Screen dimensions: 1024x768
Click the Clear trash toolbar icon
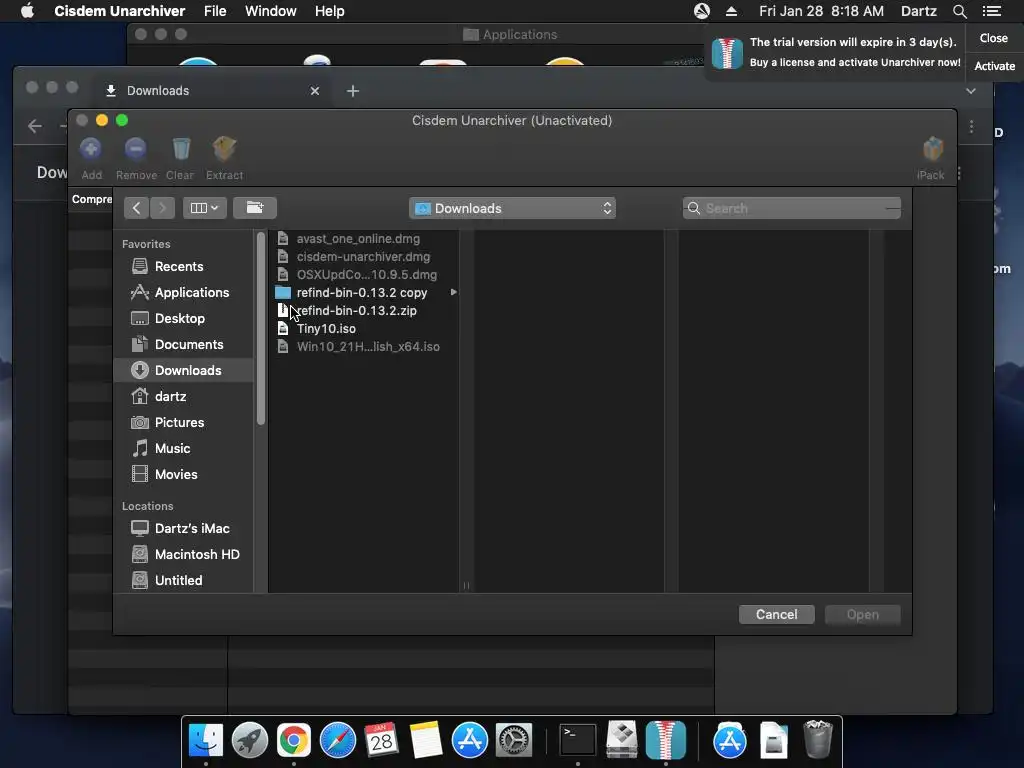181,150
